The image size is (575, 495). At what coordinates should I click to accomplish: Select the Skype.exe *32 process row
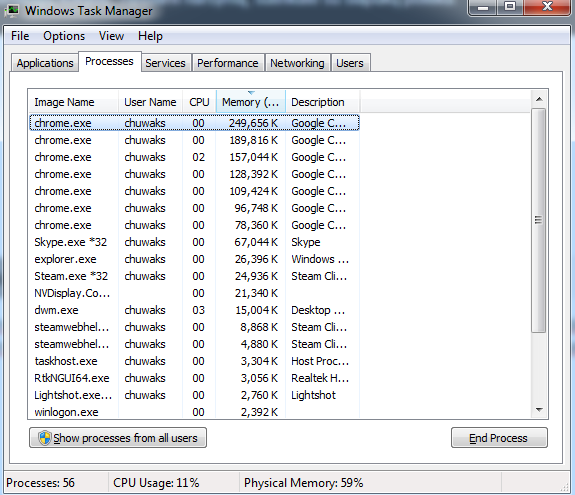(x=194, y=242)
